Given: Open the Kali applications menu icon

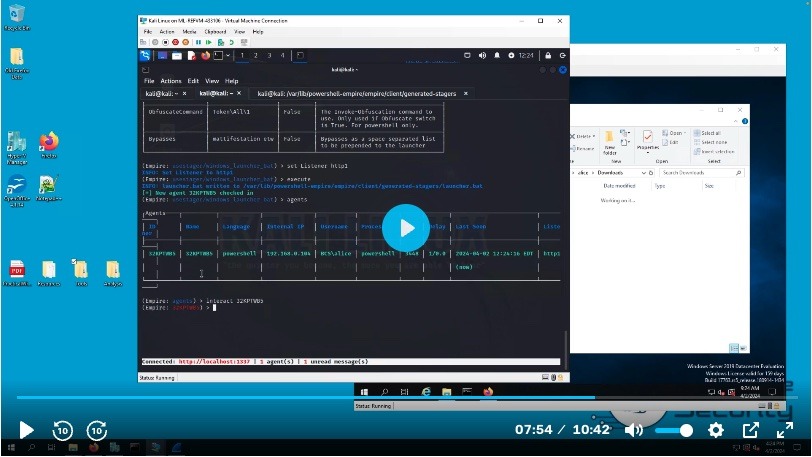Looking at the screenshot, I should [148, 56].
